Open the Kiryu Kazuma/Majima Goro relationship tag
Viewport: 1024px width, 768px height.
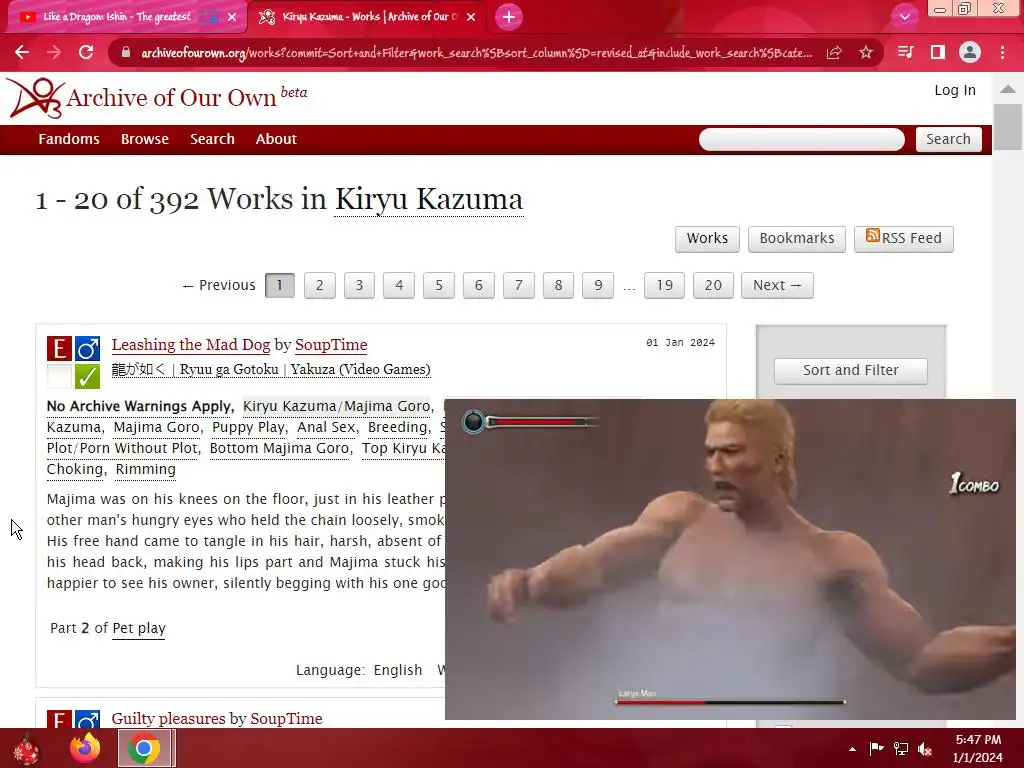(336, 406)
